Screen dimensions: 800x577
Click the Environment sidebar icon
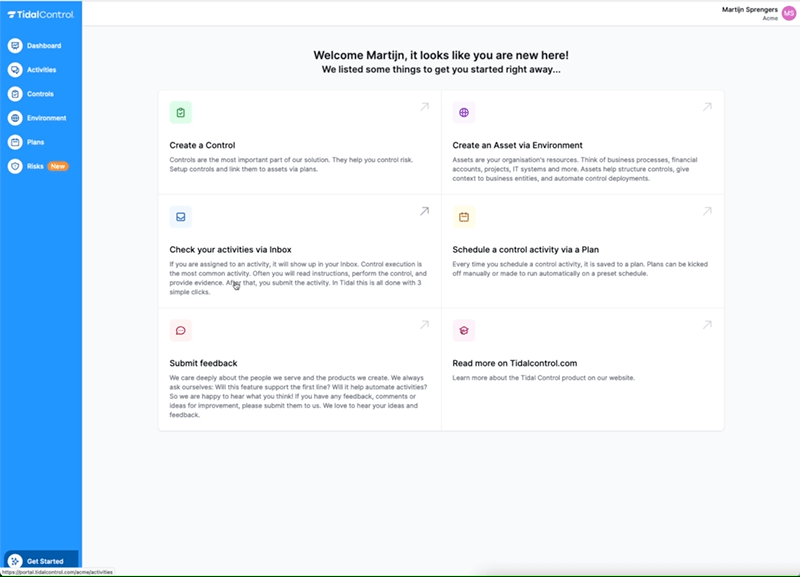15,118
